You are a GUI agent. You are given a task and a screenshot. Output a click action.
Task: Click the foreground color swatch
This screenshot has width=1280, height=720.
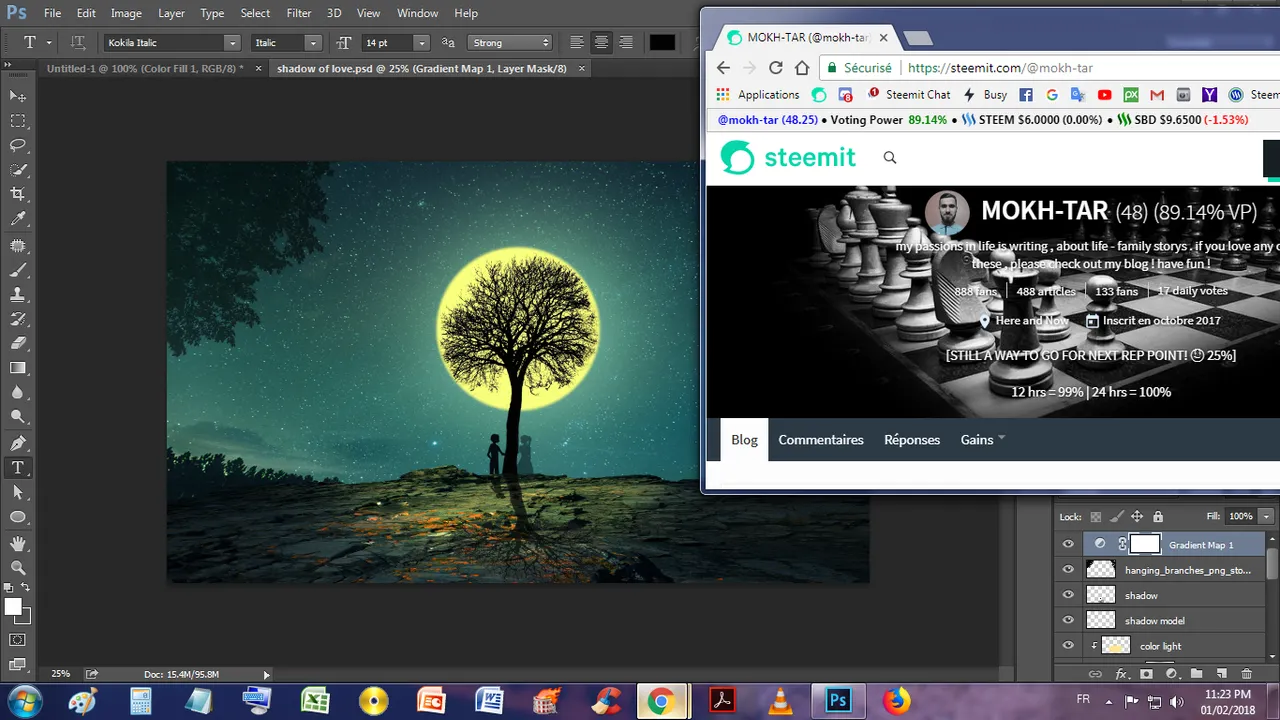coord(13,607)
